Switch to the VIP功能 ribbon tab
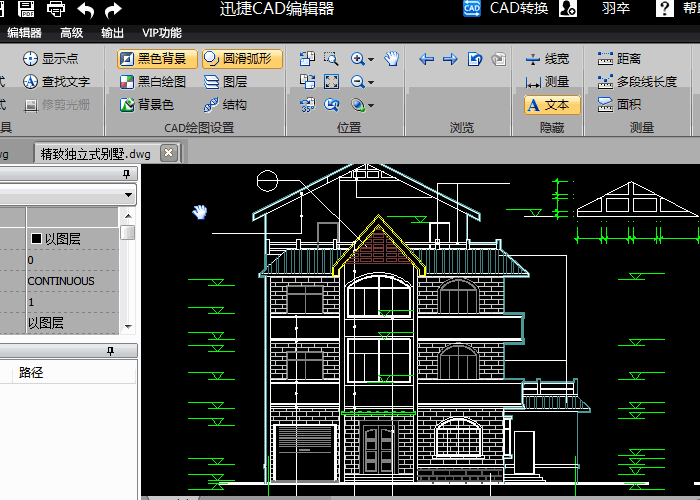Image resolution: width=700 pixels, height=500 pixels. [x=162, y=32]
